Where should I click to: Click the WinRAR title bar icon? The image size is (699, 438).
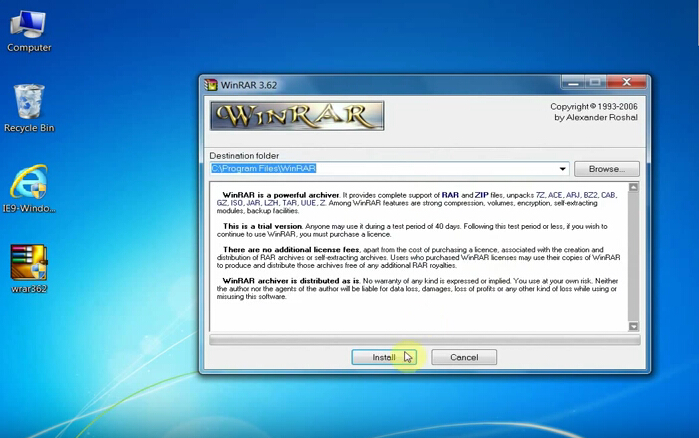[211, 85]
